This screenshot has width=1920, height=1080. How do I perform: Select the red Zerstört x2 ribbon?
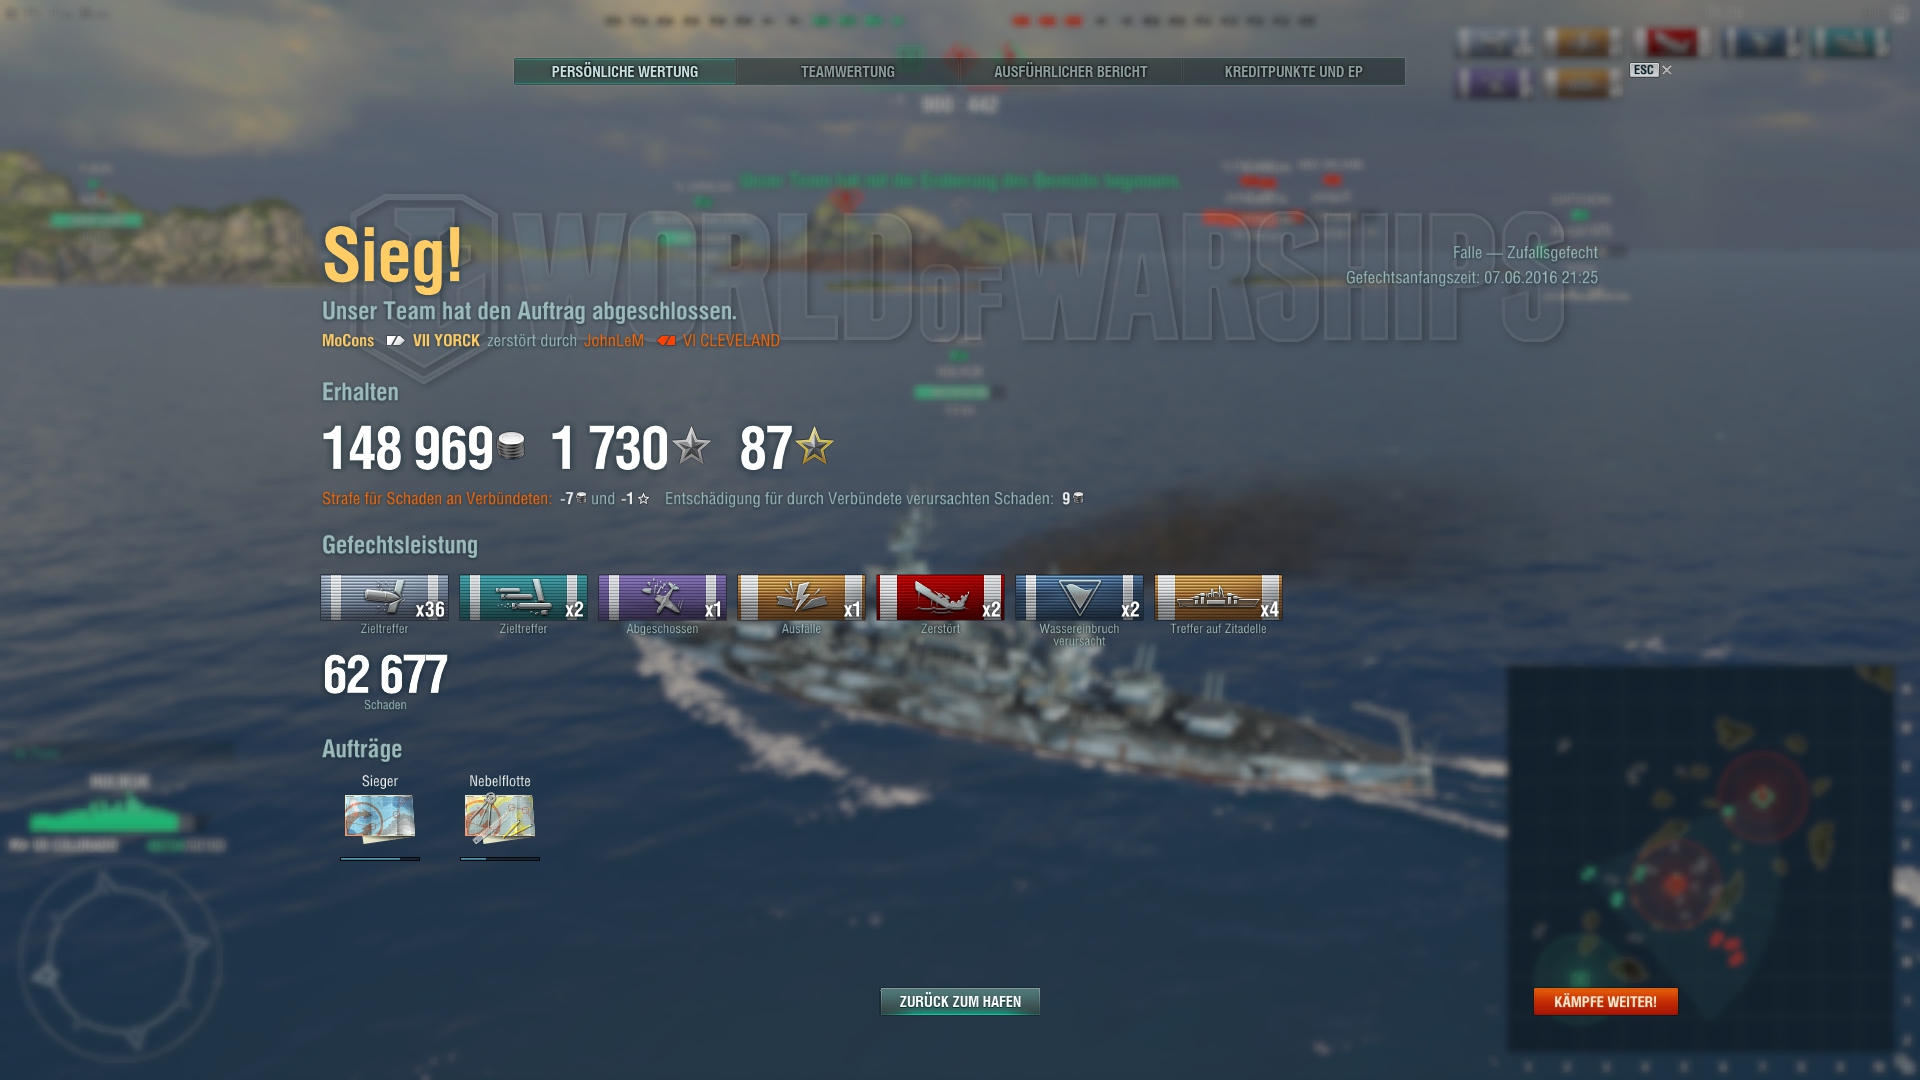coord(940,597)
